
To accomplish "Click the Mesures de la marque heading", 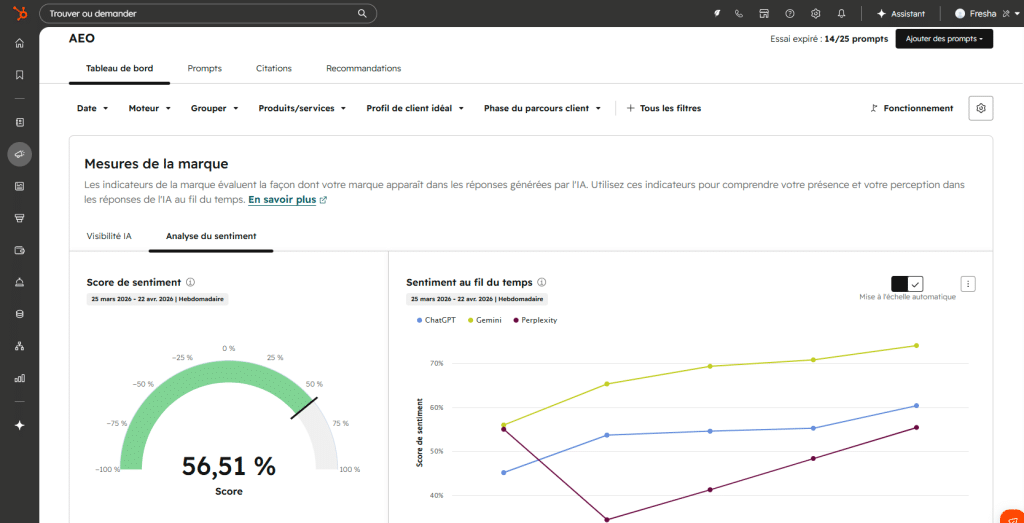I will [x=156, y=164].
